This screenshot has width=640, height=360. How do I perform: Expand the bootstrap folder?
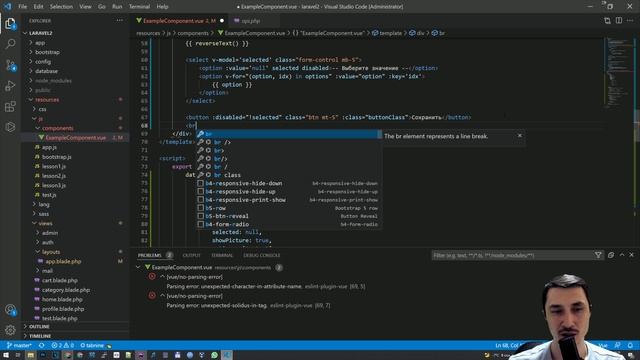76,52
